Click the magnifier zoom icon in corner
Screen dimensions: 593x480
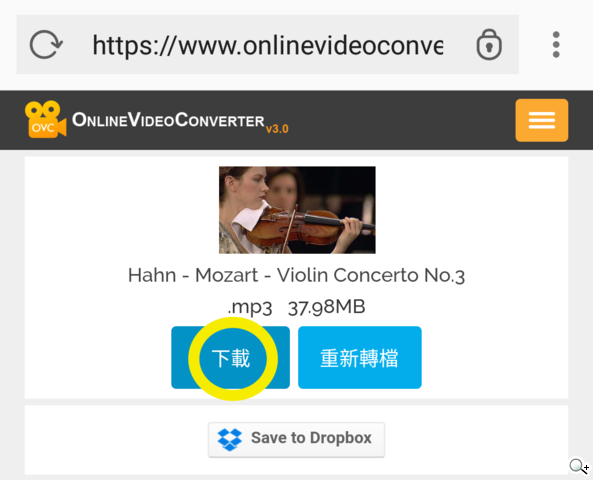pos(579,466)
